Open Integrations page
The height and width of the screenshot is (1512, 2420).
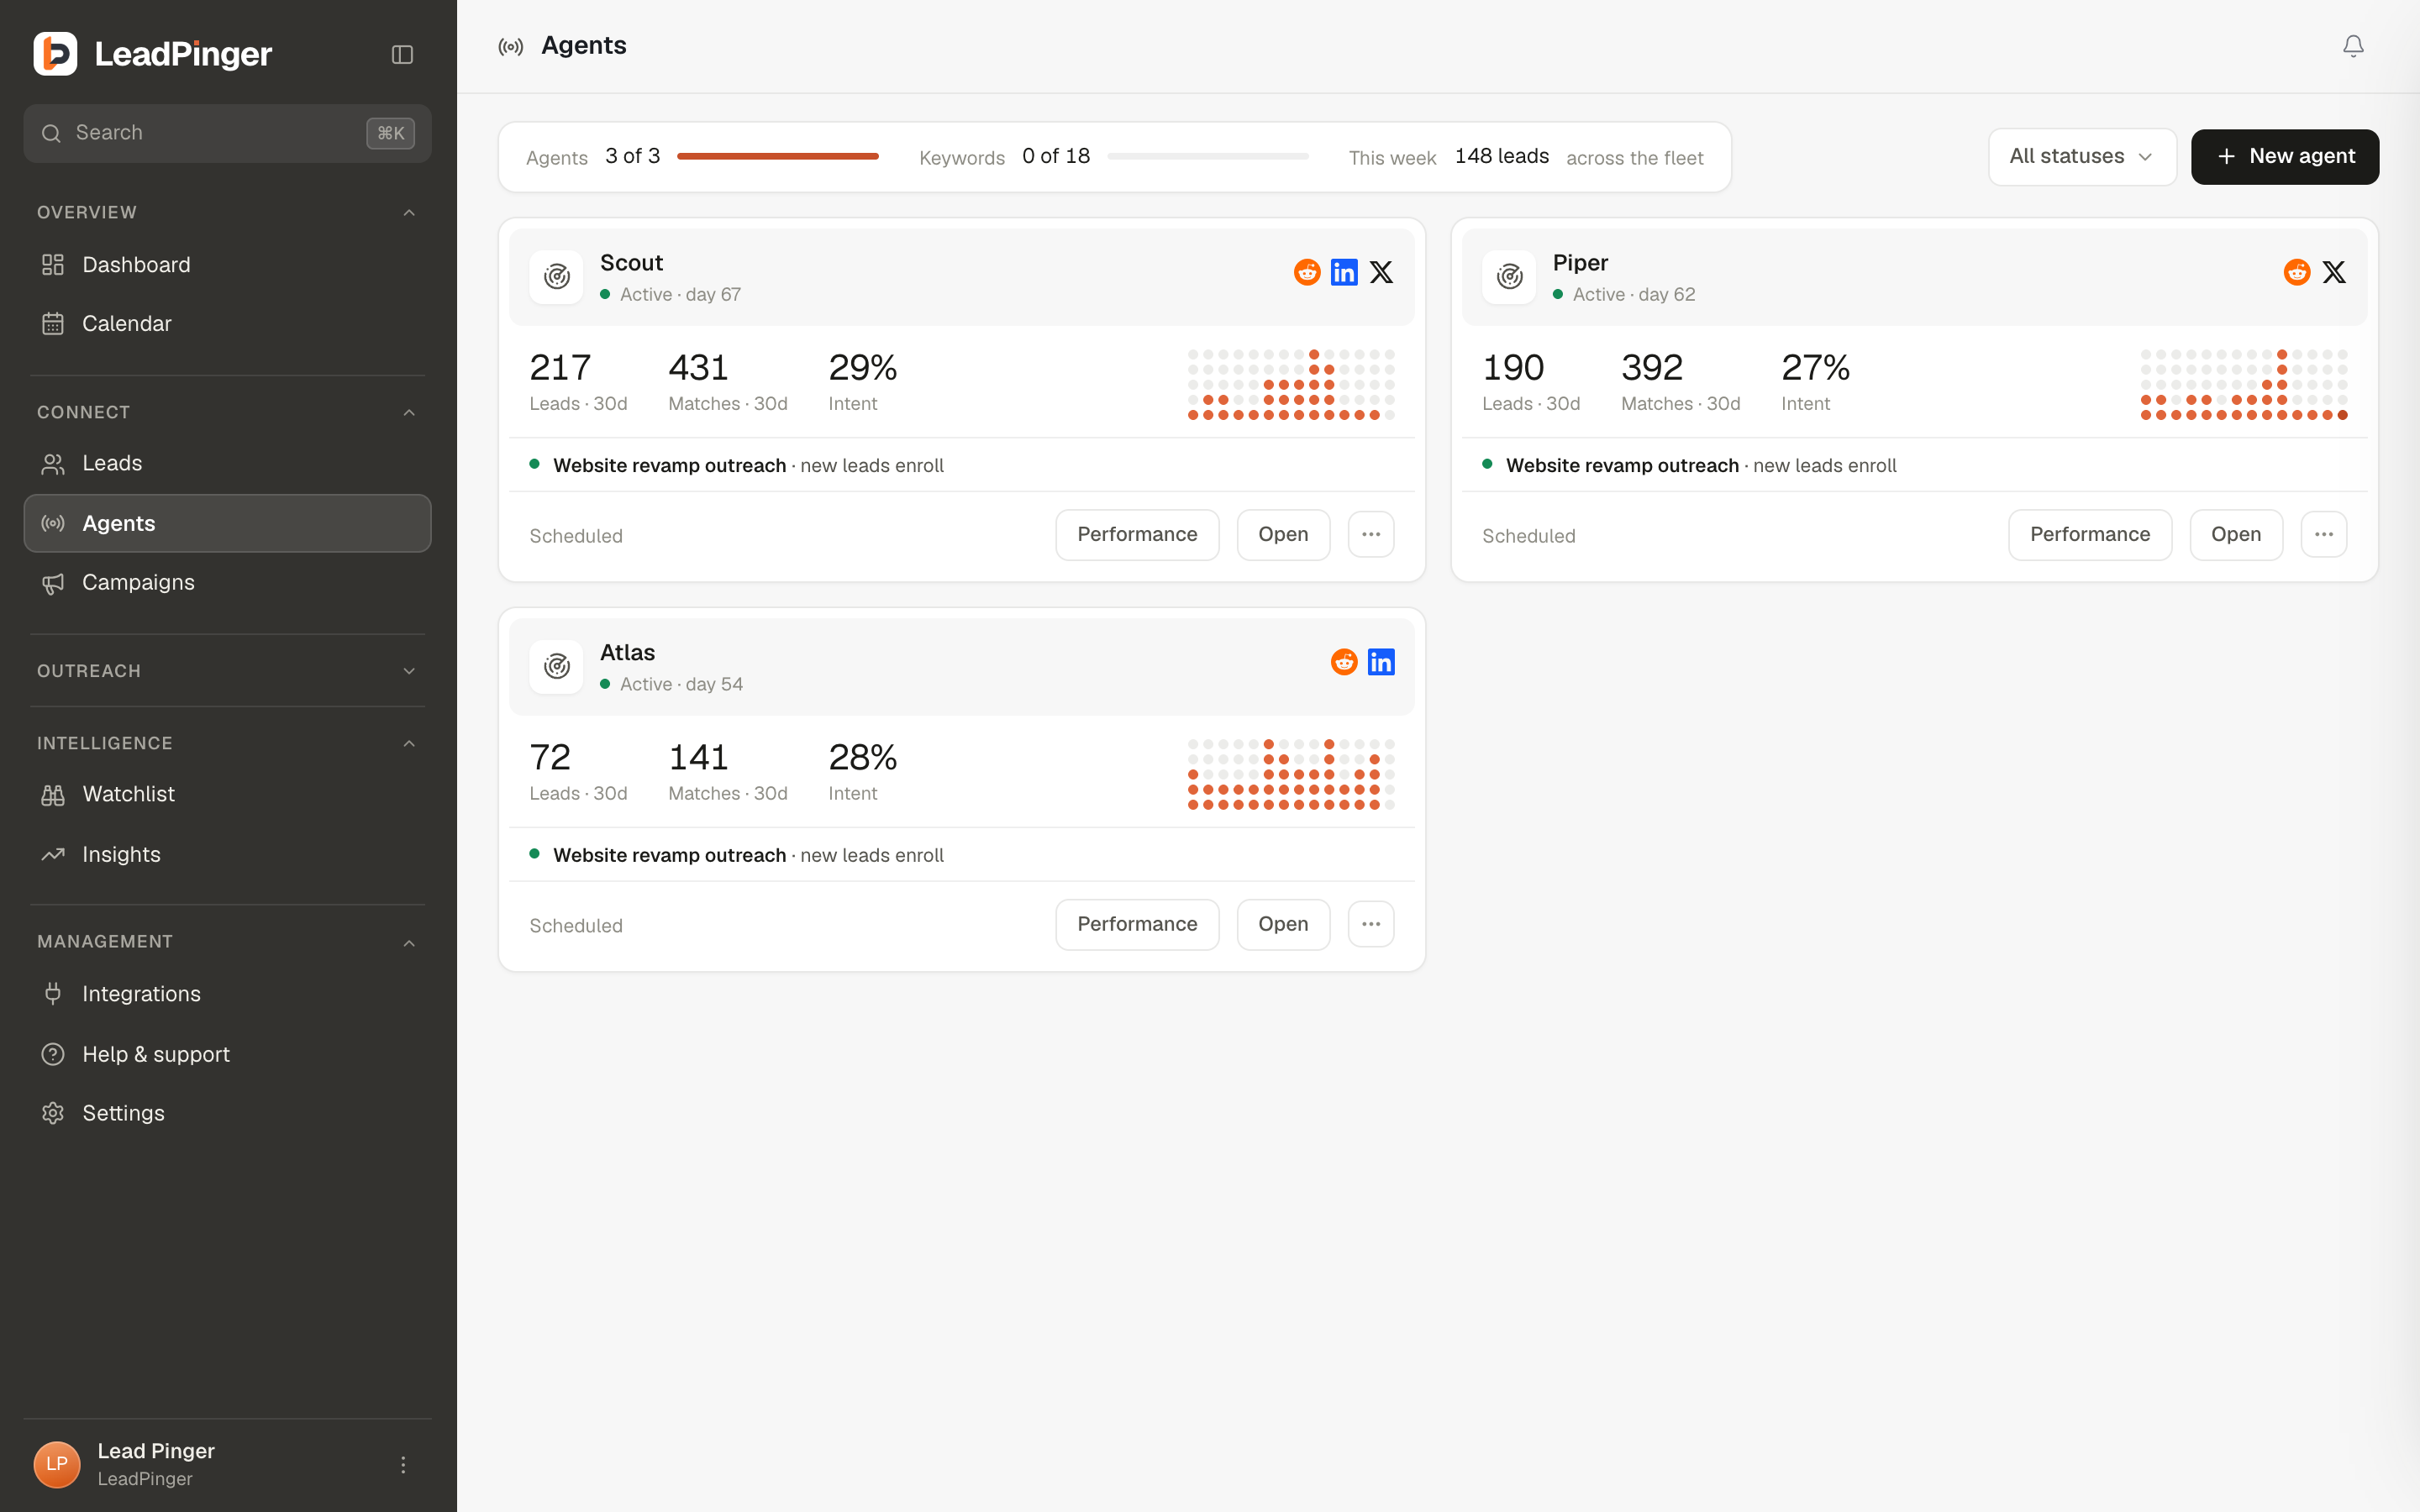(x=228, y=994)
